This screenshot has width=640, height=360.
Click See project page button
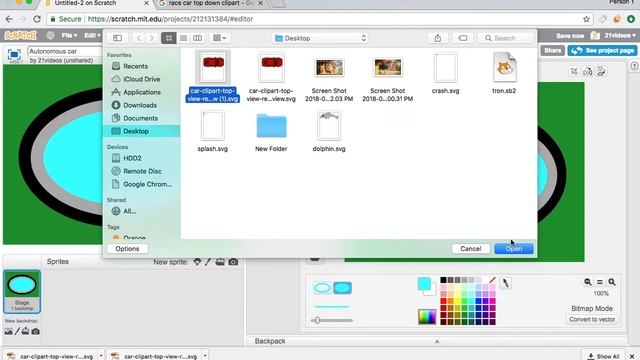pos(602,51)
